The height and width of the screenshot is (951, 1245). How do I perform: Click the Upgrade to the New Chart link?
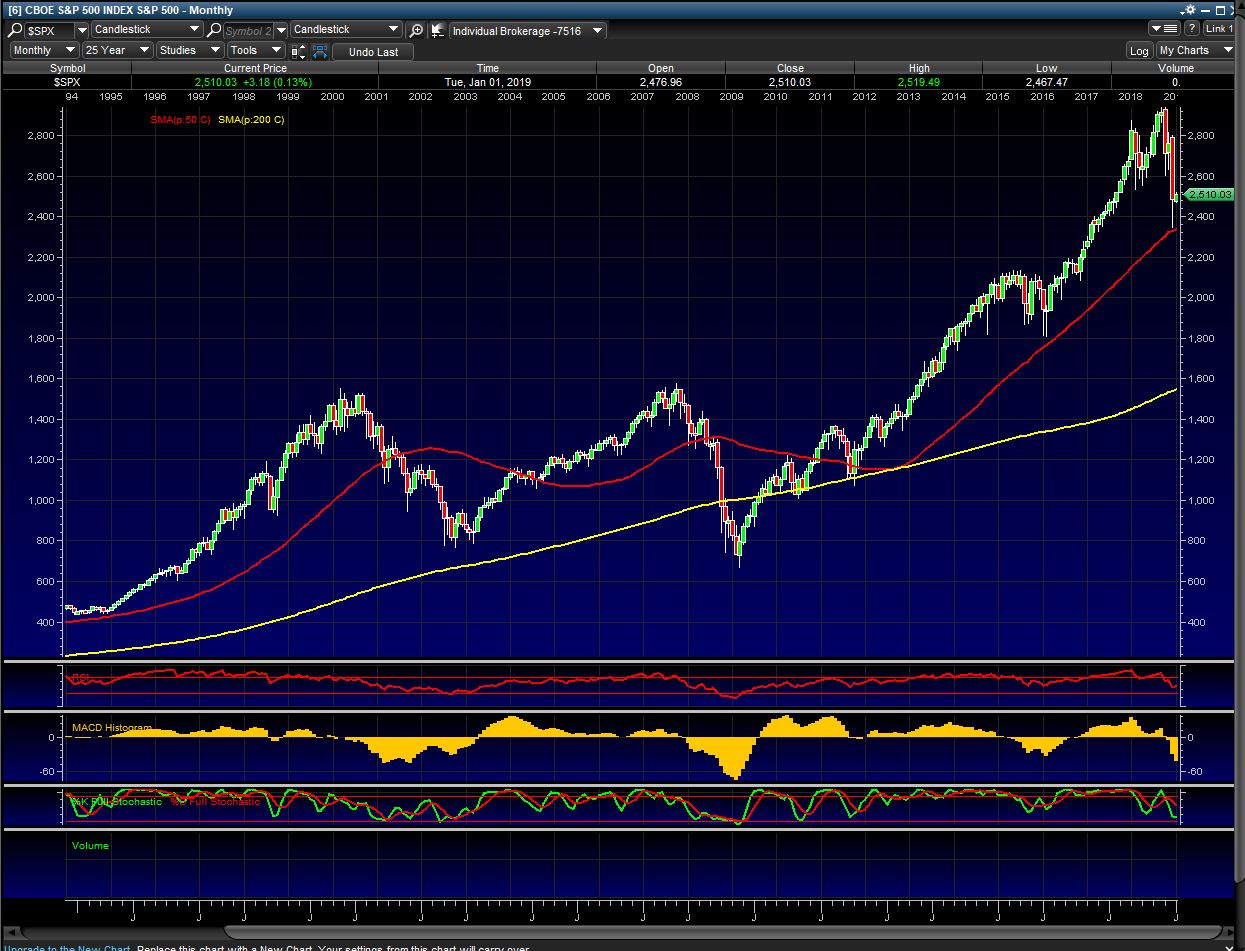point(66,947)
